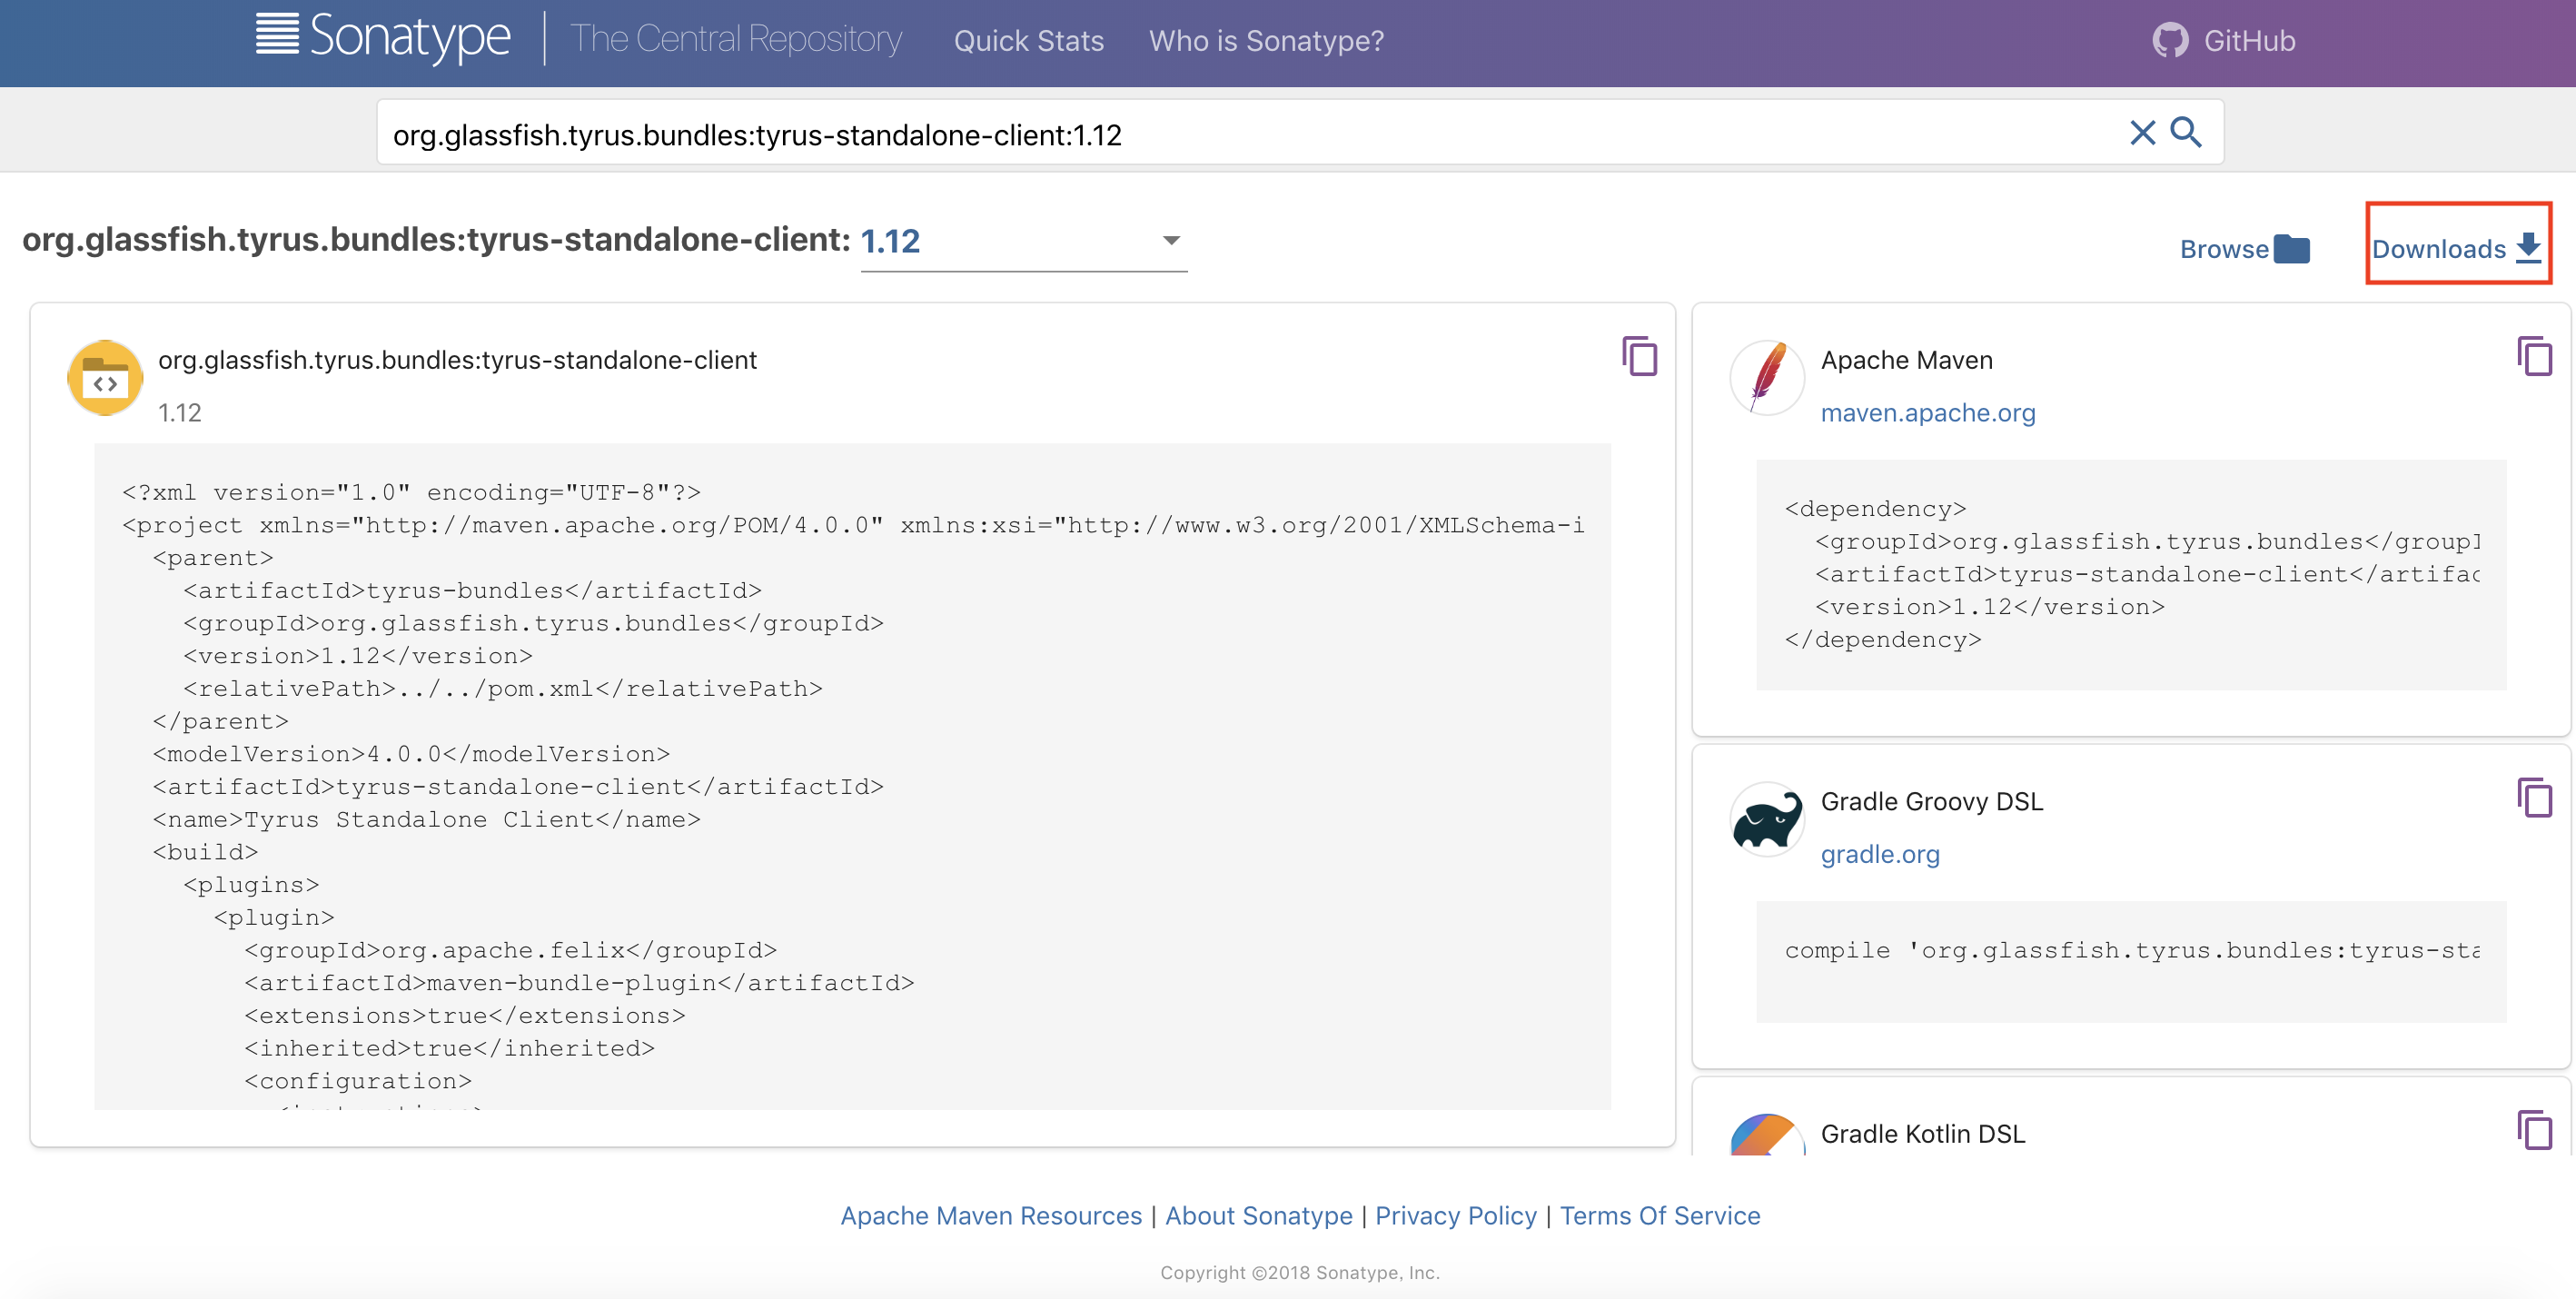This screenshot has width=2576, height=1299.
Task: Click the Gradle elephant icon
Action: pyautogui.click(x=1767, y=819)
